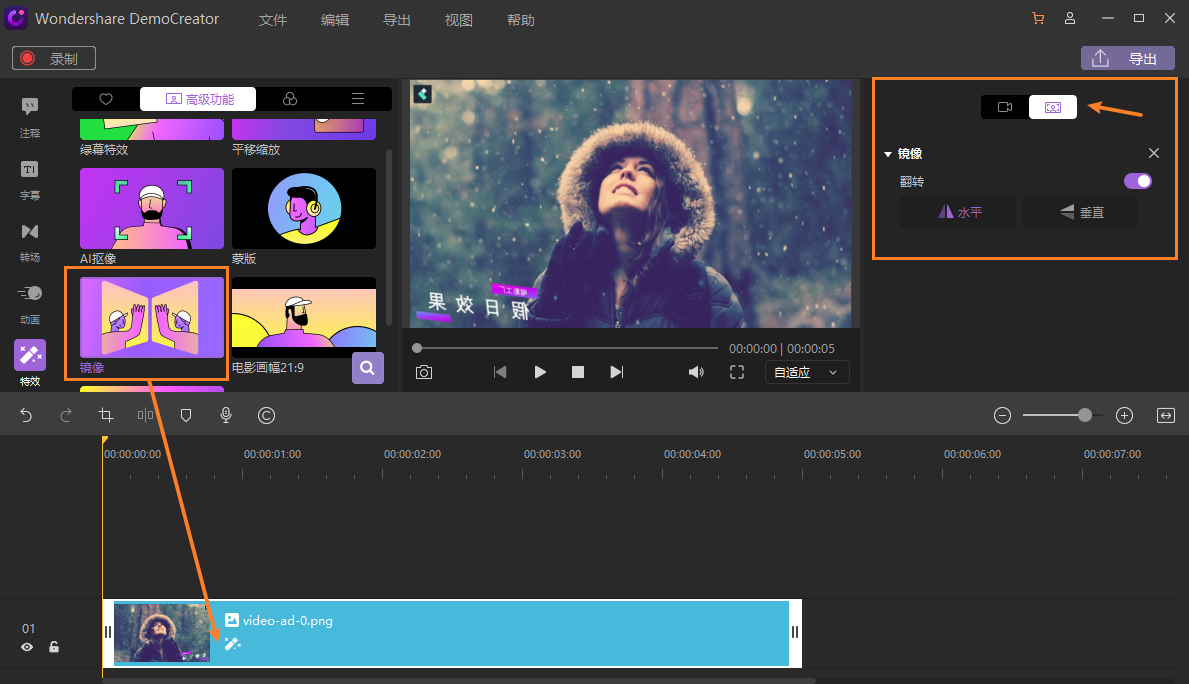
Task: Select the 蒙版 mask effect thumbnail
Action: [x=304, y=208]
